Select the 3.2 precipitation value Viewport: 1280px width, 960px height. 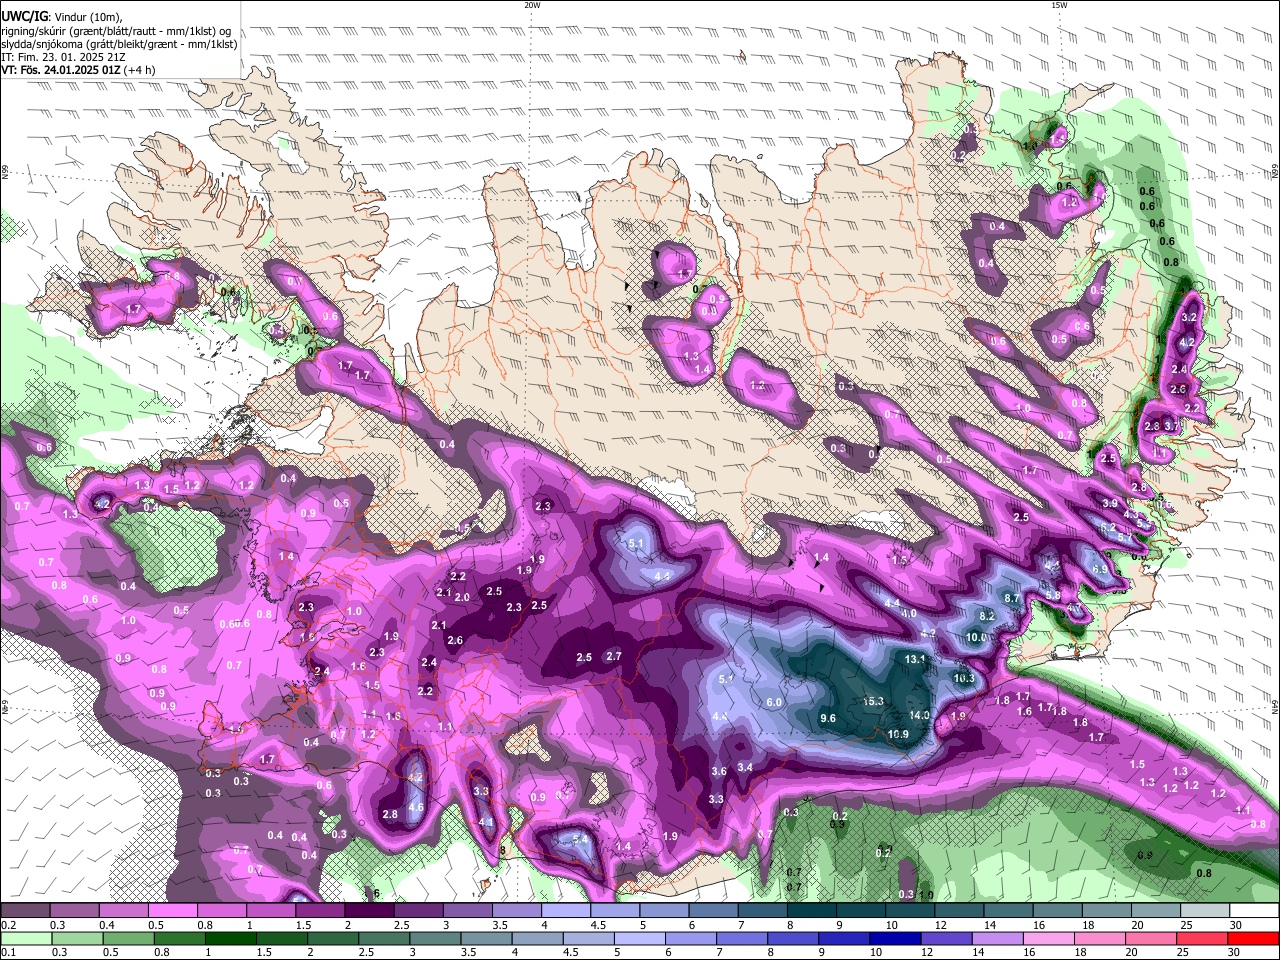tap(1189, 317)
